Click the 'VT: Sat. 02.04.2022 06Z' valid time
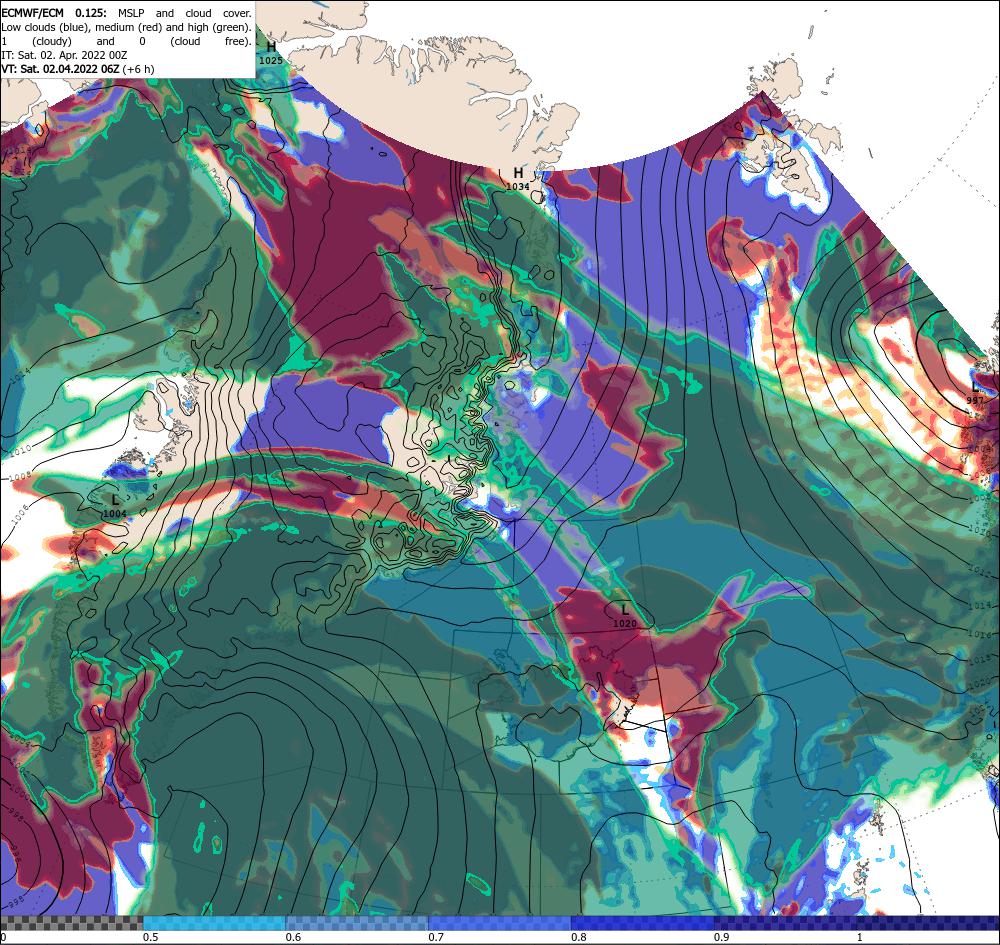Screen dimensions: 1000x945 coord(60,70)
